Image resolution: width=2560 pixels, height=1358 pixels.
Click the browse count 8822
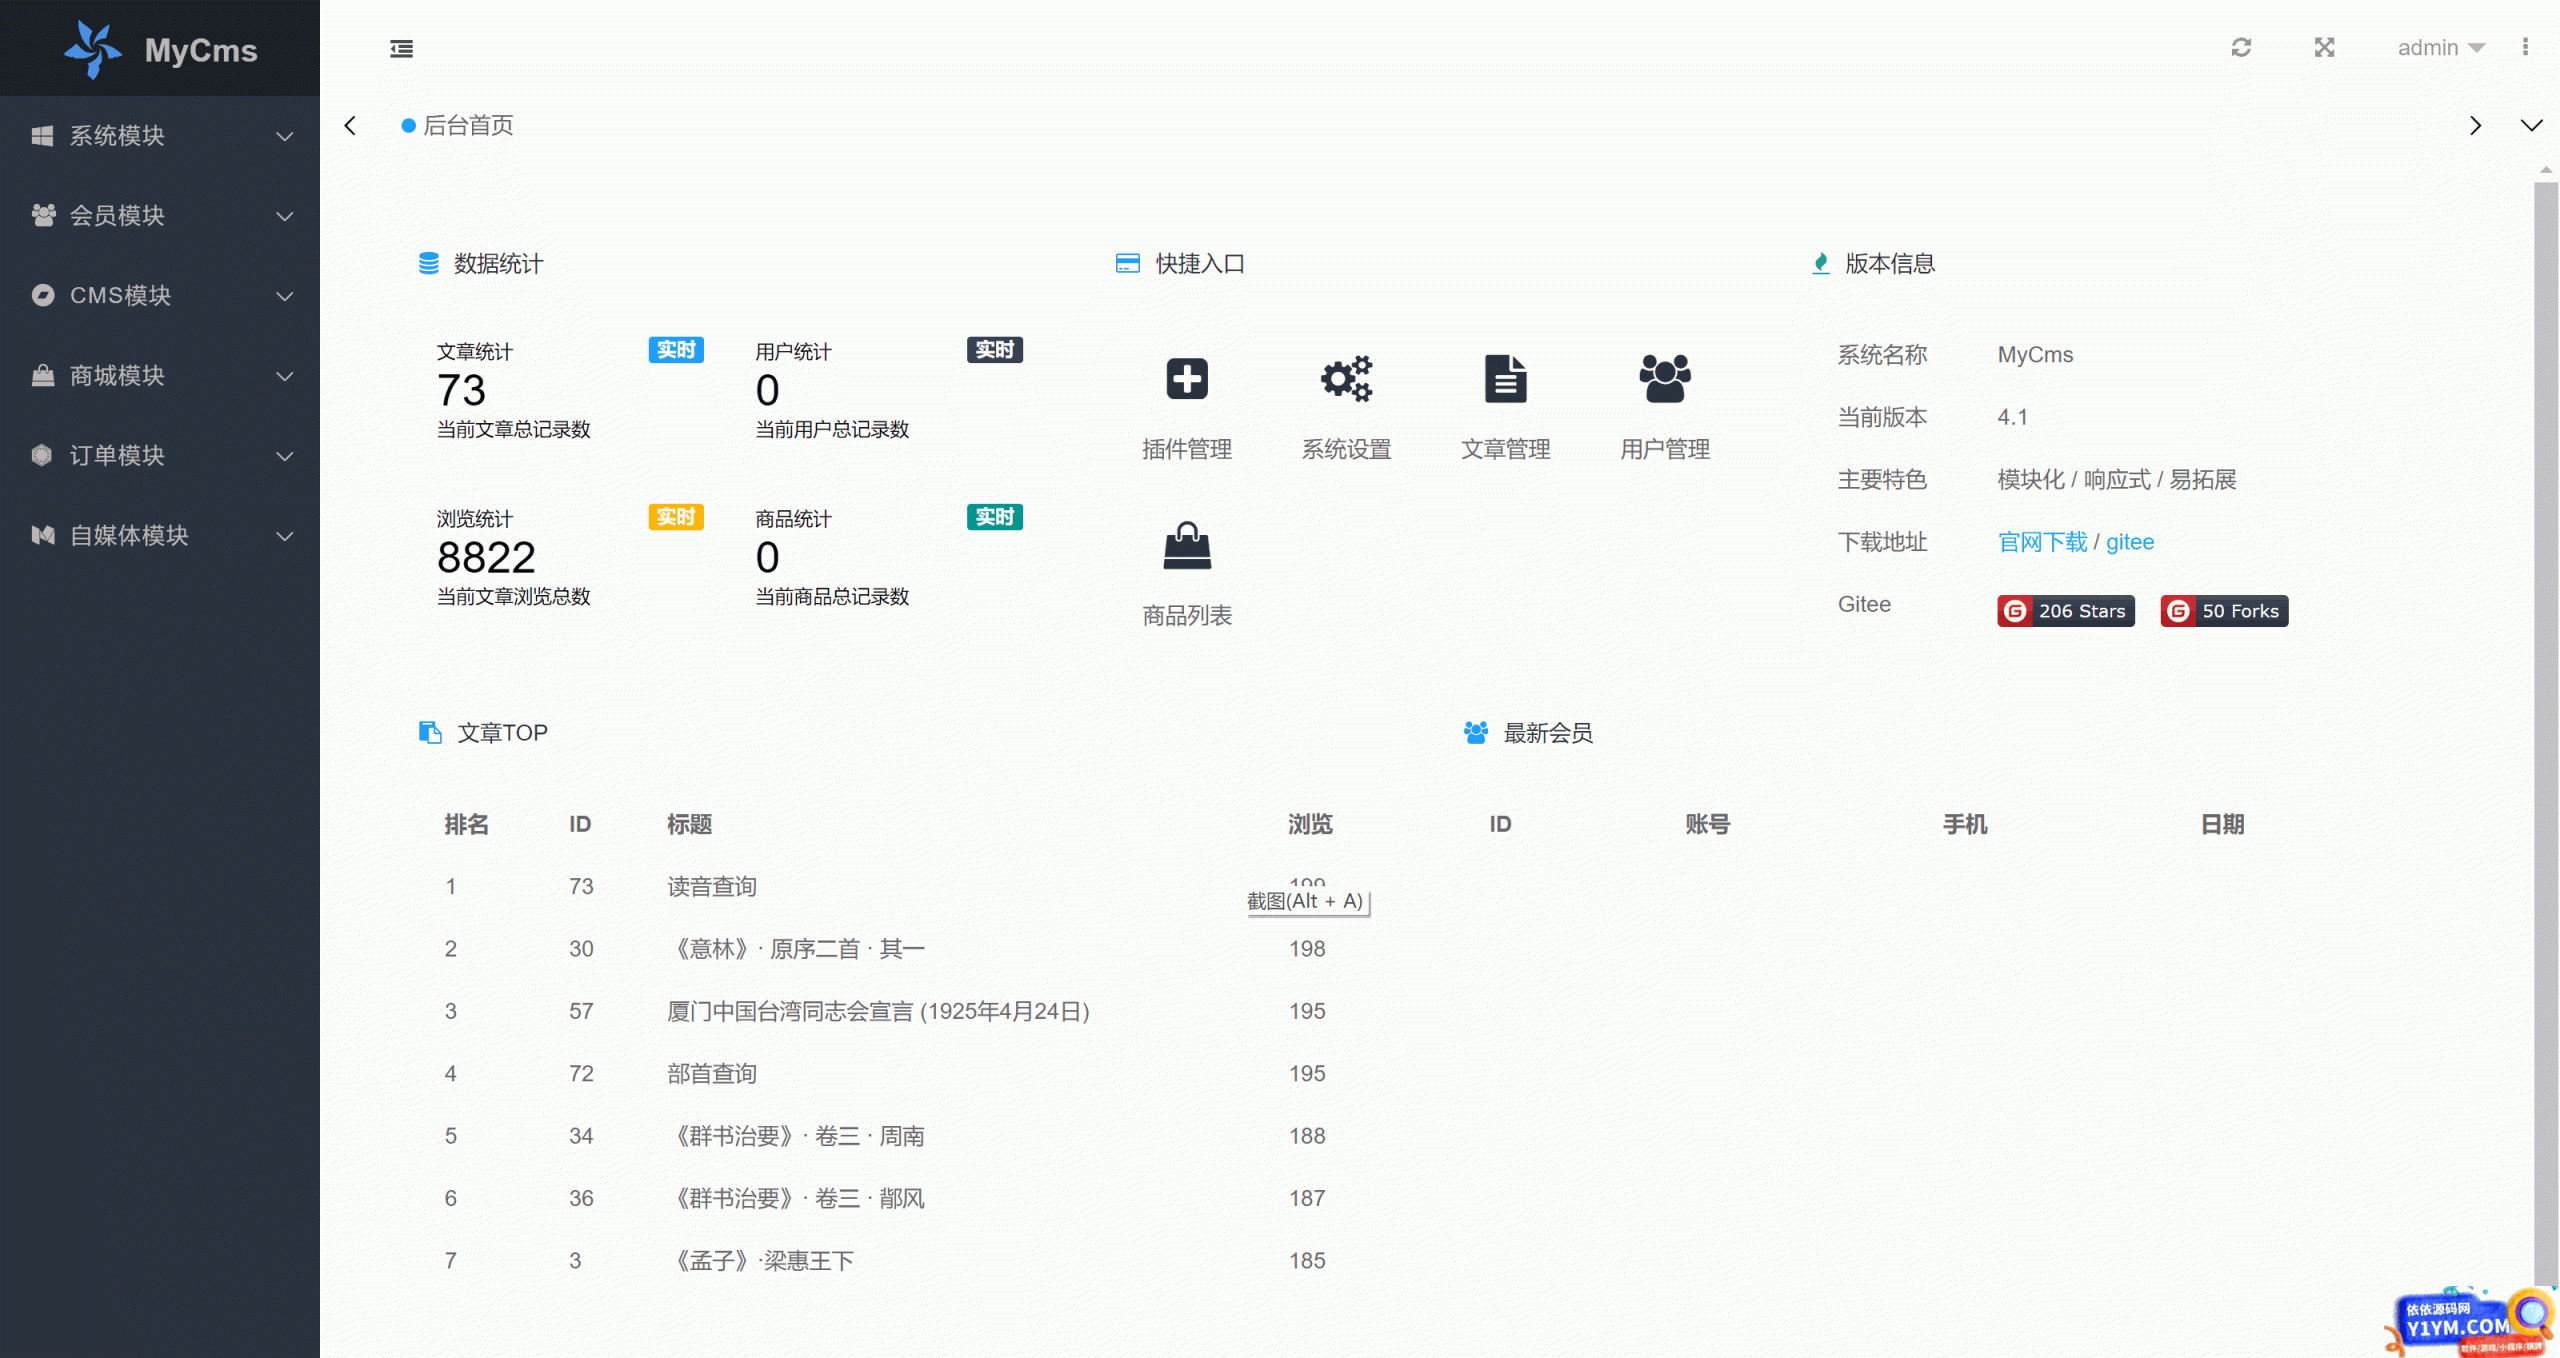tap(486, 557)
